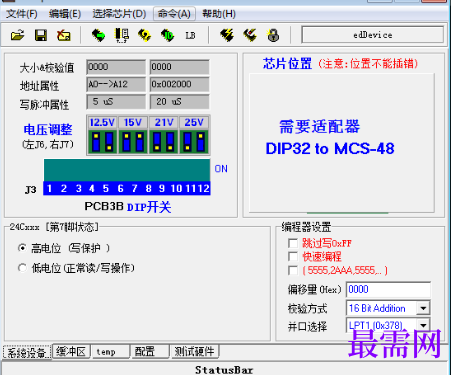
Task: Click the red-crossed folder toolbar icon
Action: click(64, 35)
